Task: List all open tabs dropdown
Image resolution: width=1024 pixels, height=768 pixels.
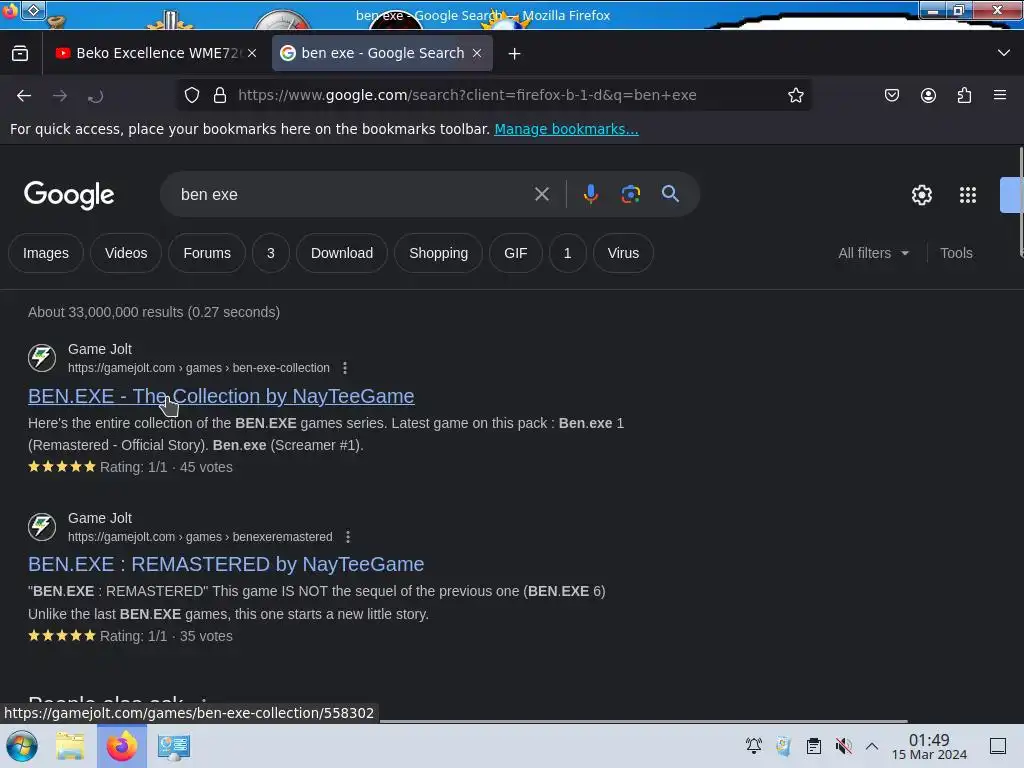Action: [x=1004, y=53]
